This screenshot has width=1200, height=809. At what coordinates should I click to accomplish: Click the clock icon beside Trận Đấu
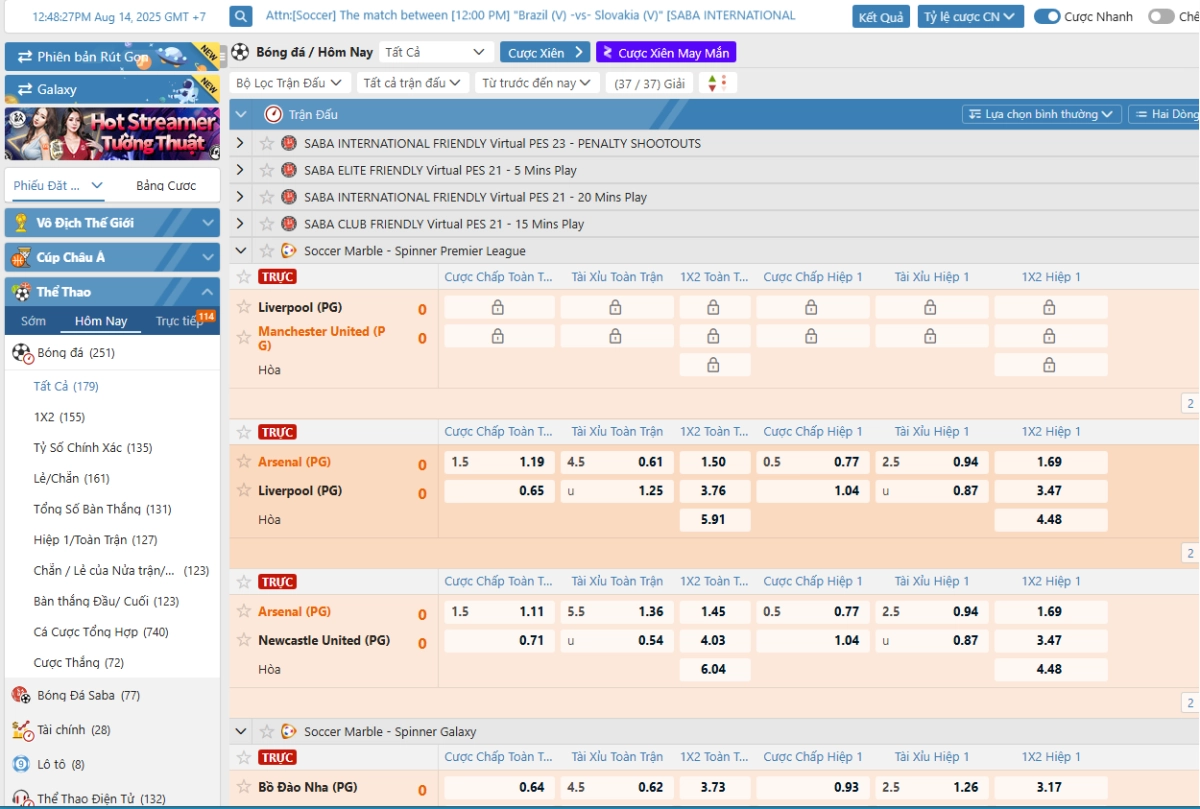pyautogui.click(x=273, y=114)
